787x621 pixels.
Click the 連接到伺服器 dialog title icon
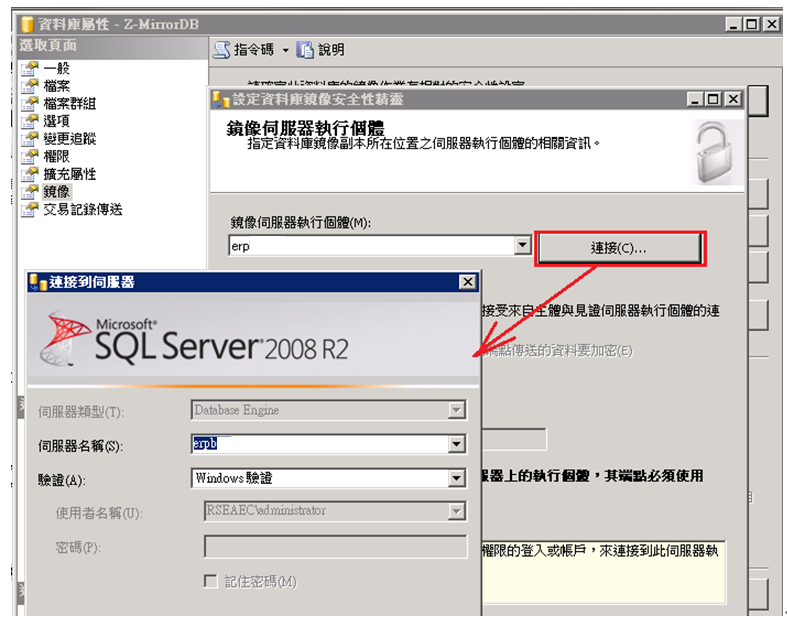[x=38, y=282]
